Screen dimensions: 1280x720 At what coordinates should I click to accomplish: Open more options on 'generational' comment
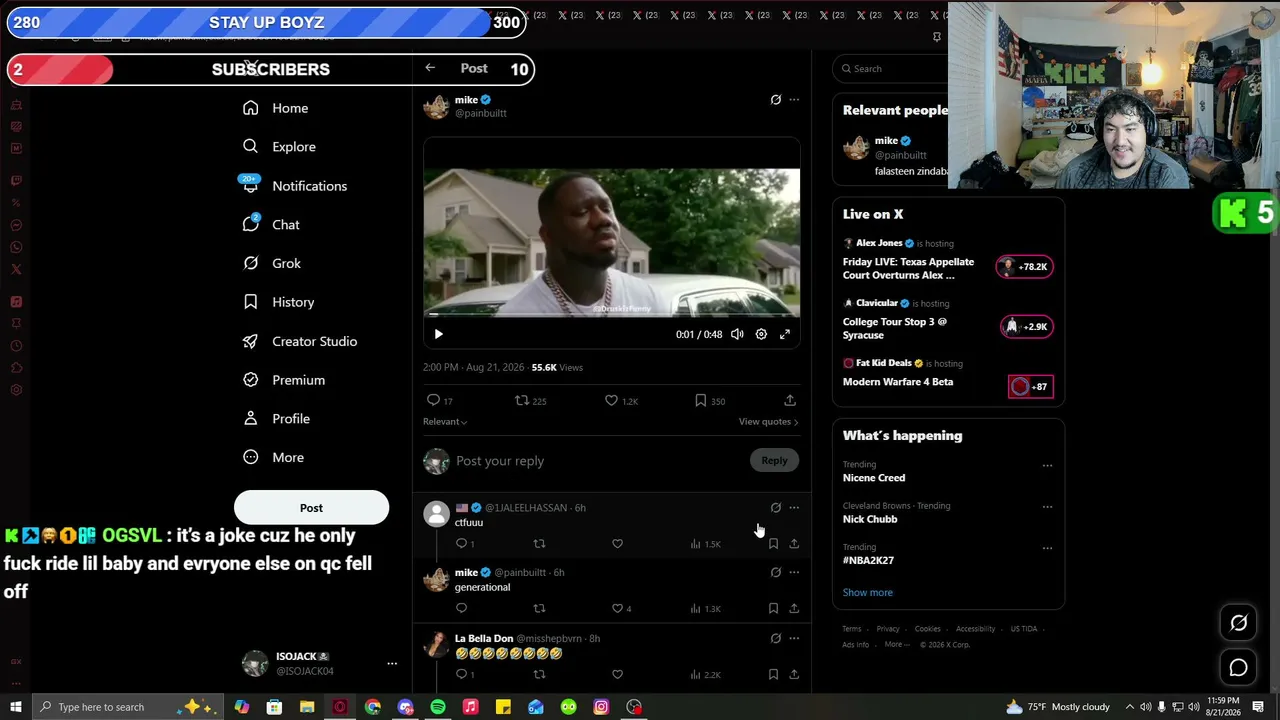tap(794, 572)
